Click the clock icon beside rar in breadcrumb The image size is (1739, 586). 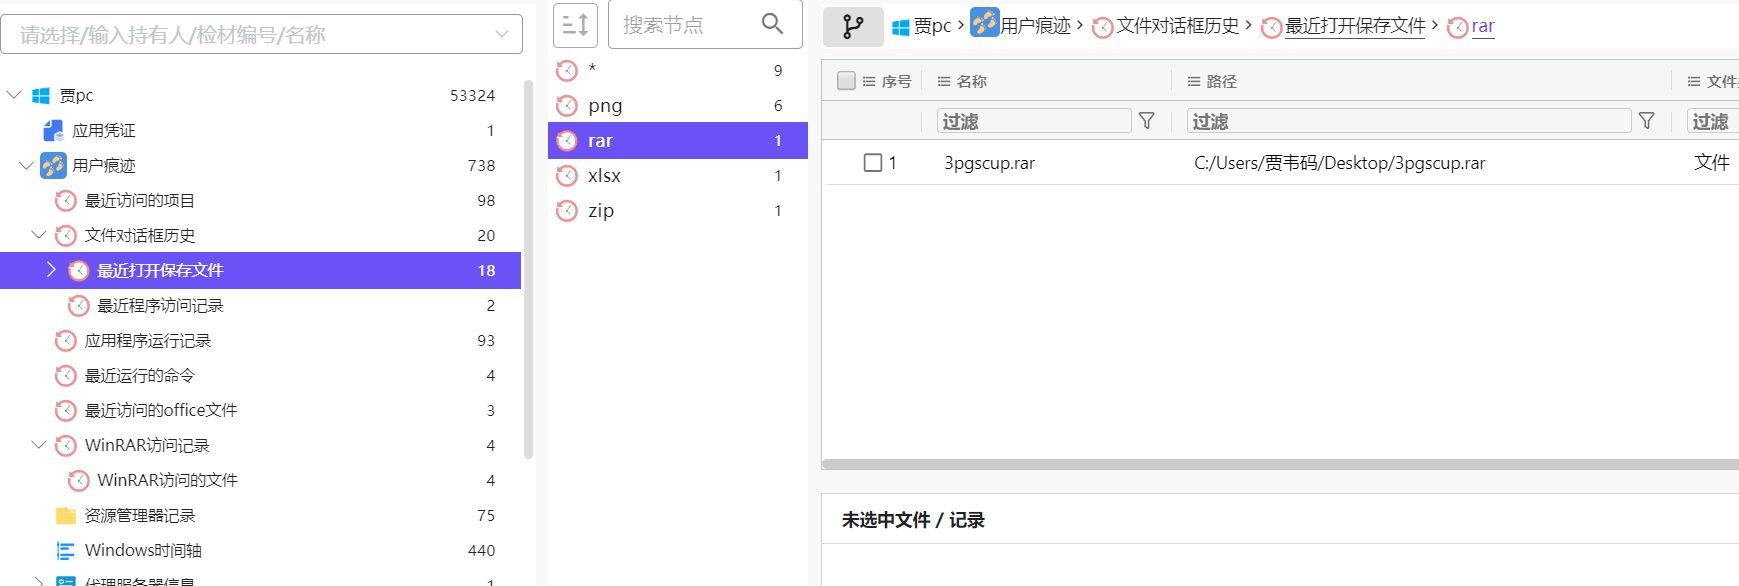1458,27
